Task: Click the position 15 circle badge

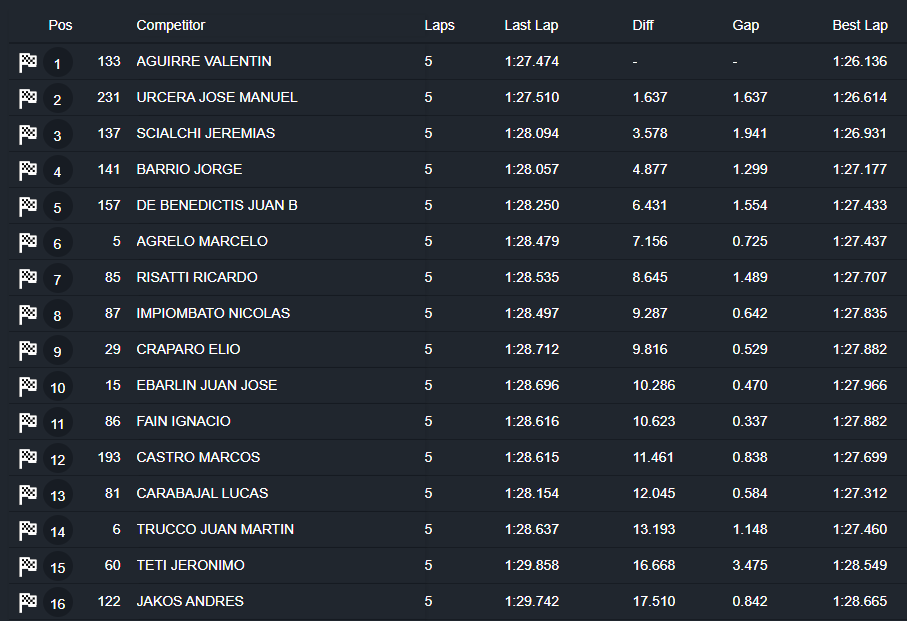Action: coord(58,567)
